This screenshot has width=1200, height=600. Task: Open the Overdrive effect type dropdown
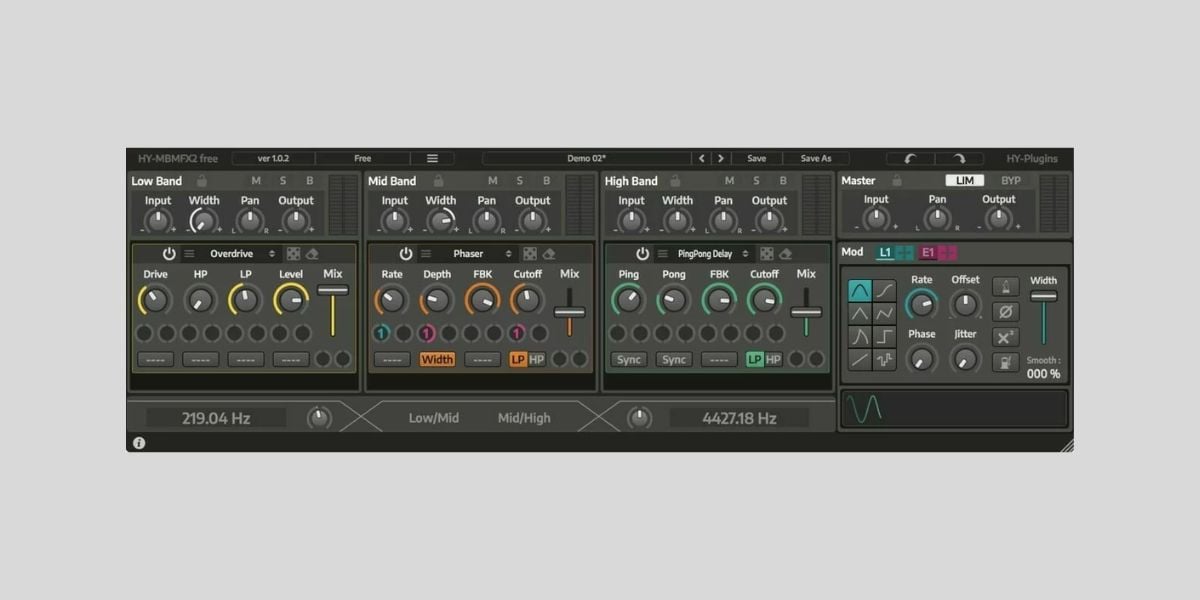pyautogui.click(x=242, y=254)
